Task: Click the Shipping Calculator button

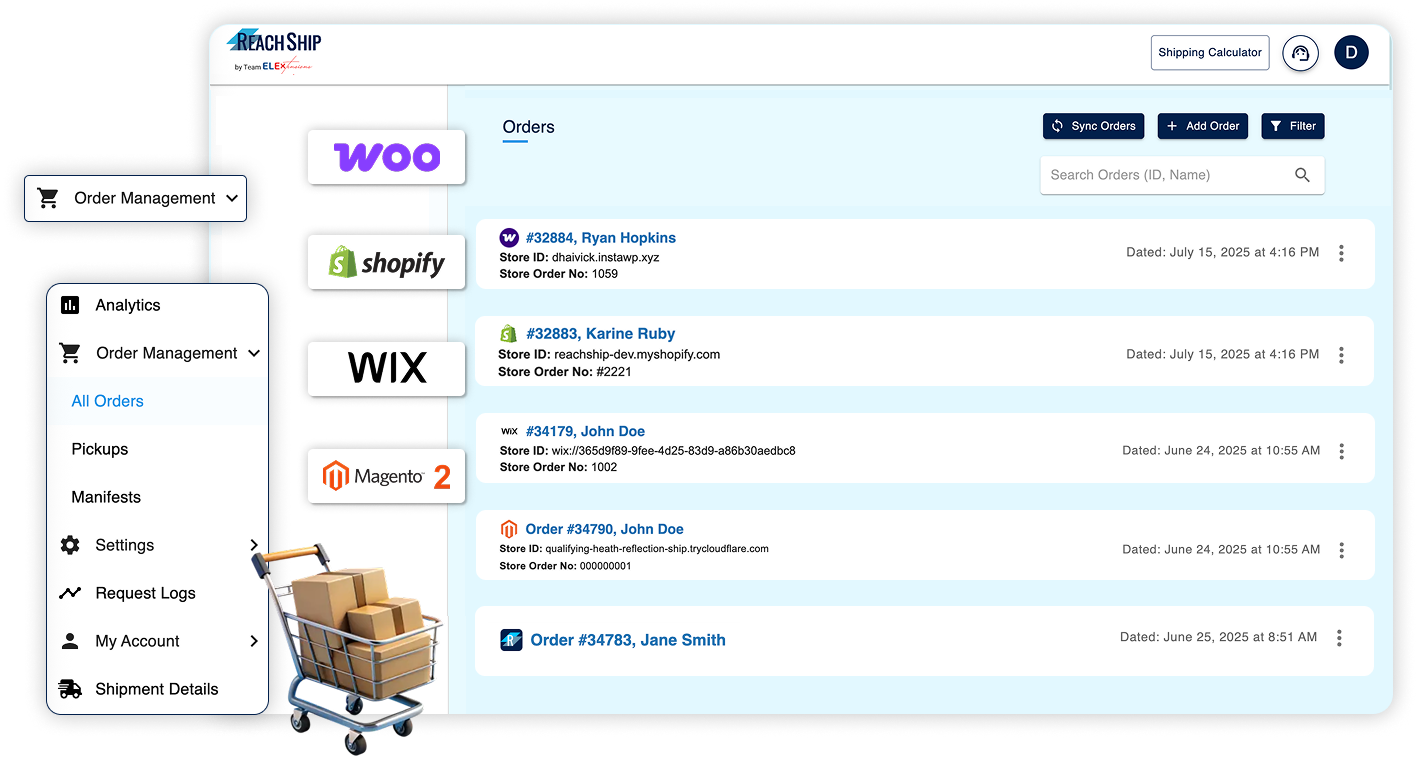Action: point(1210,53)
